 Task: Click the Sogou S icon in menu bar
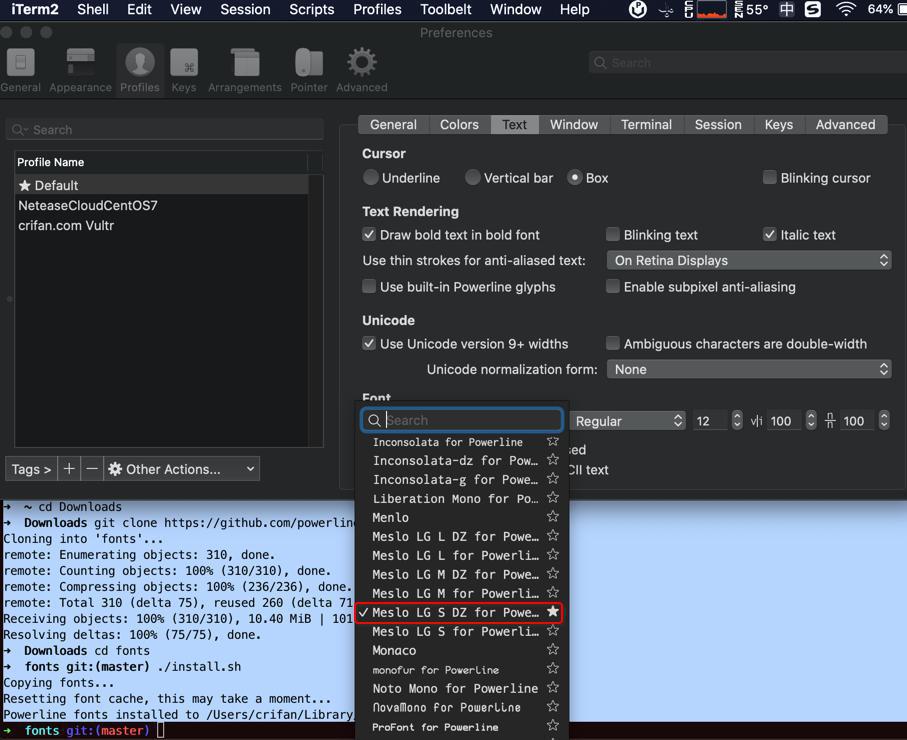pyautogui.click(x=813, y=9)
